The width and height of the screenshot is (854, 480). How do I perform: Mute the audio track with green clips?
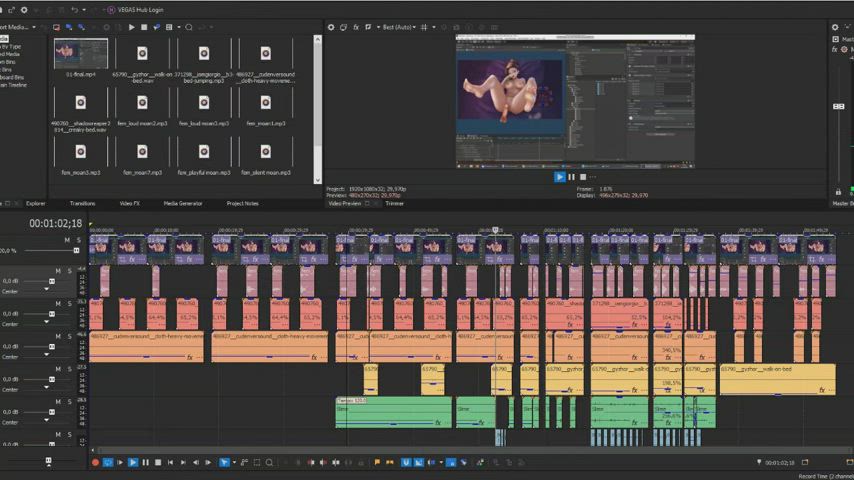click(x=58, y=402)
